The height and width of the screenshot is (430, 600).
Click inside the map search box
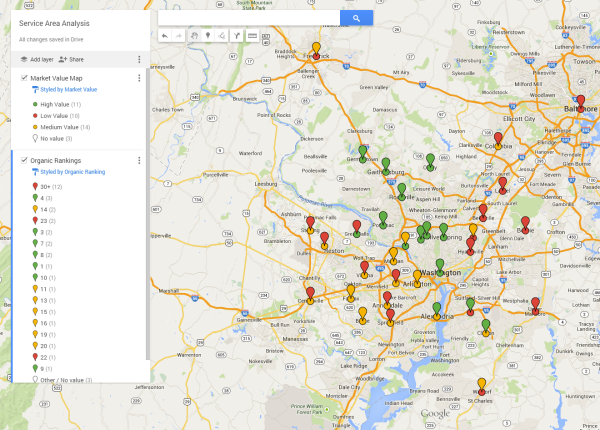coord(249,18)
